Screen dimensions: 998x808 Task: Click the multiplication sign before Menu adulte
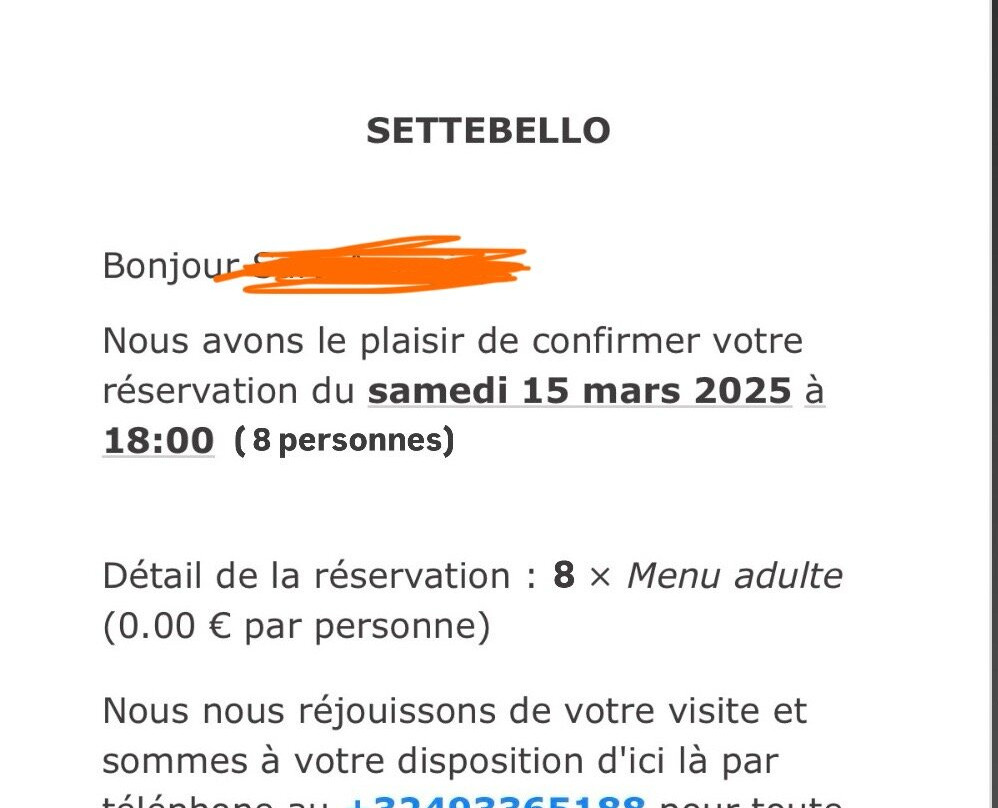tap(600, 577)
